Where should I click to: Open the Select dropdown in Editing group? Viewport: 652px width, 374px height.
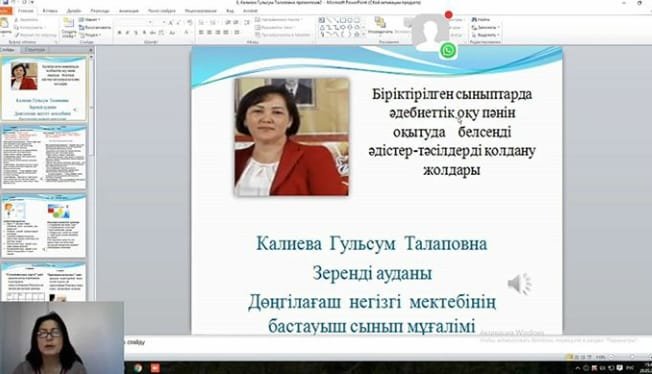[486, 35]
